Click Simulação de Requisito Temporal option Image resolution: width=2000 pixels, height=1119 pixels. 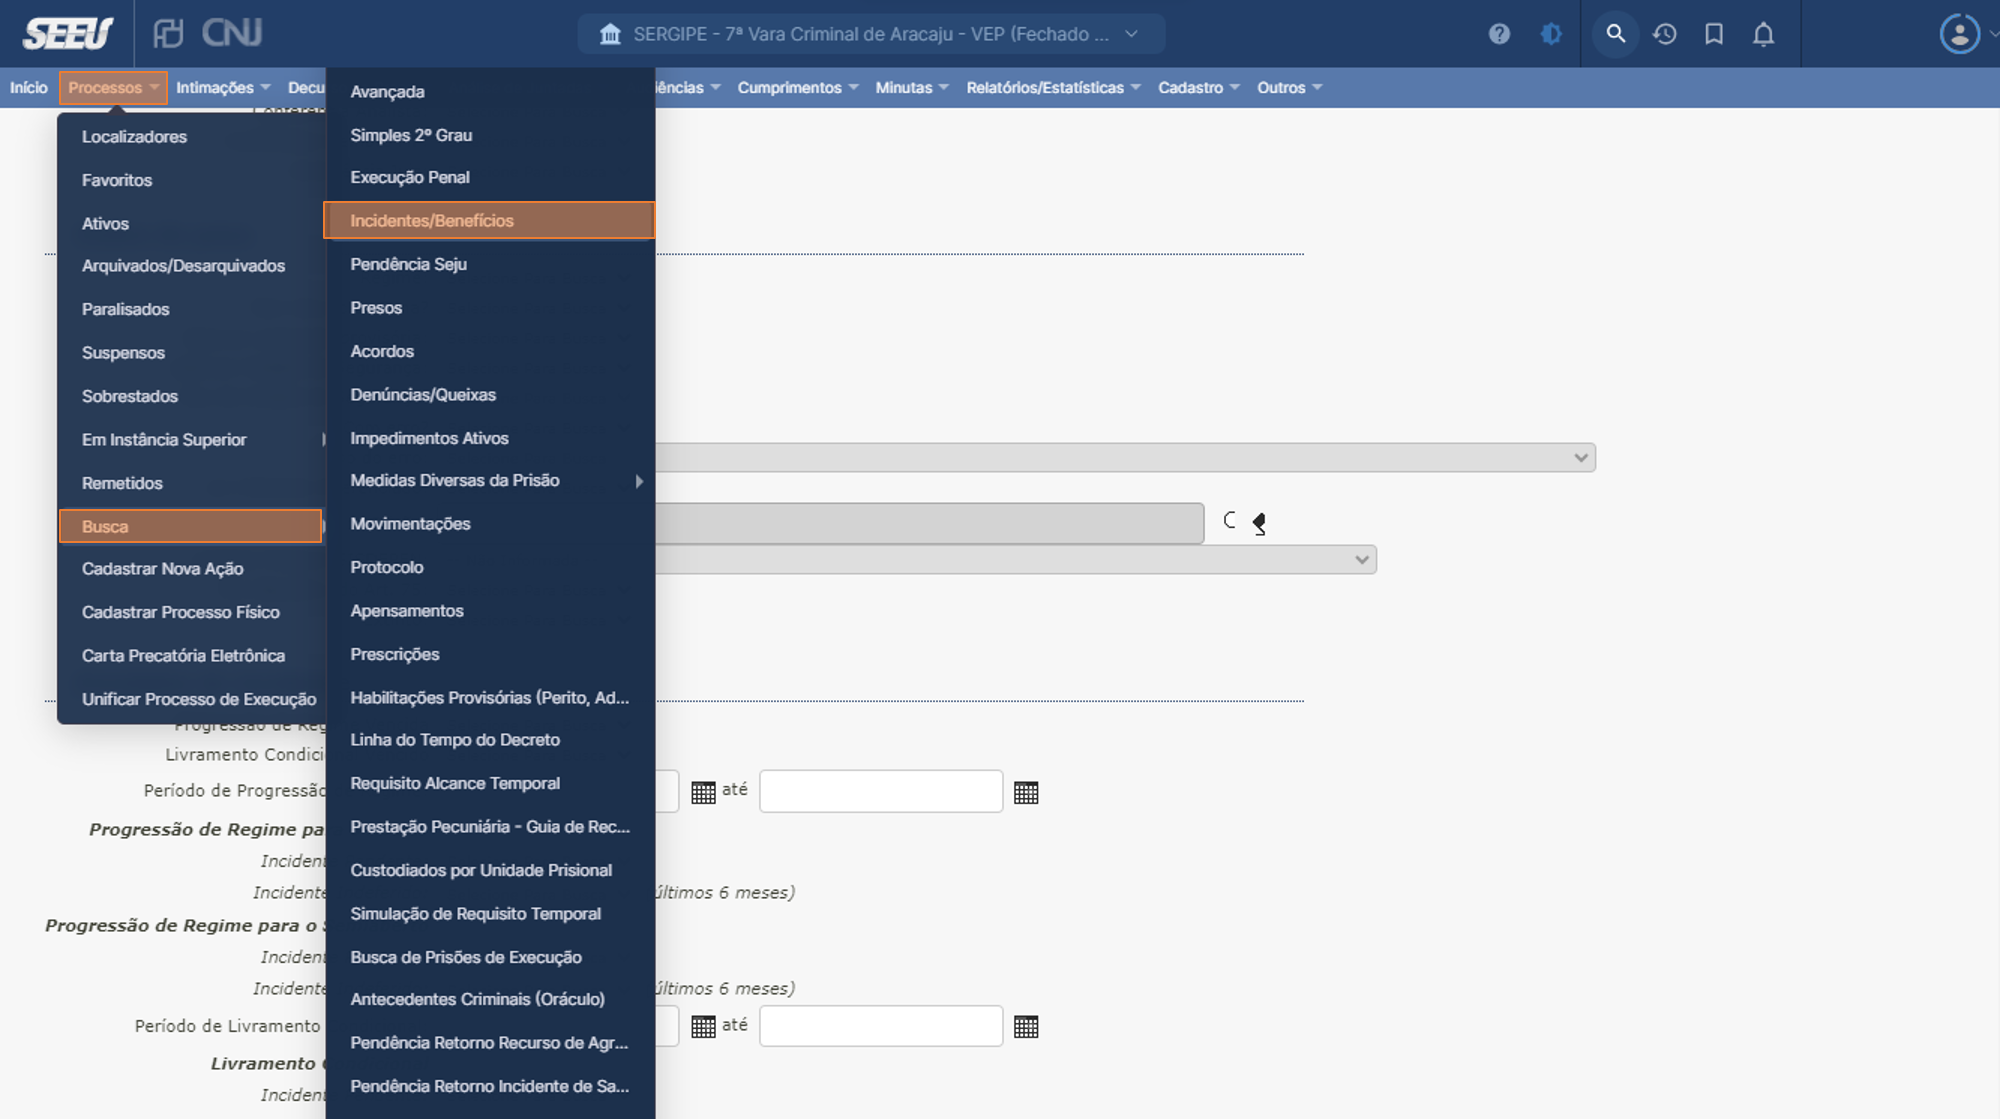474,913
